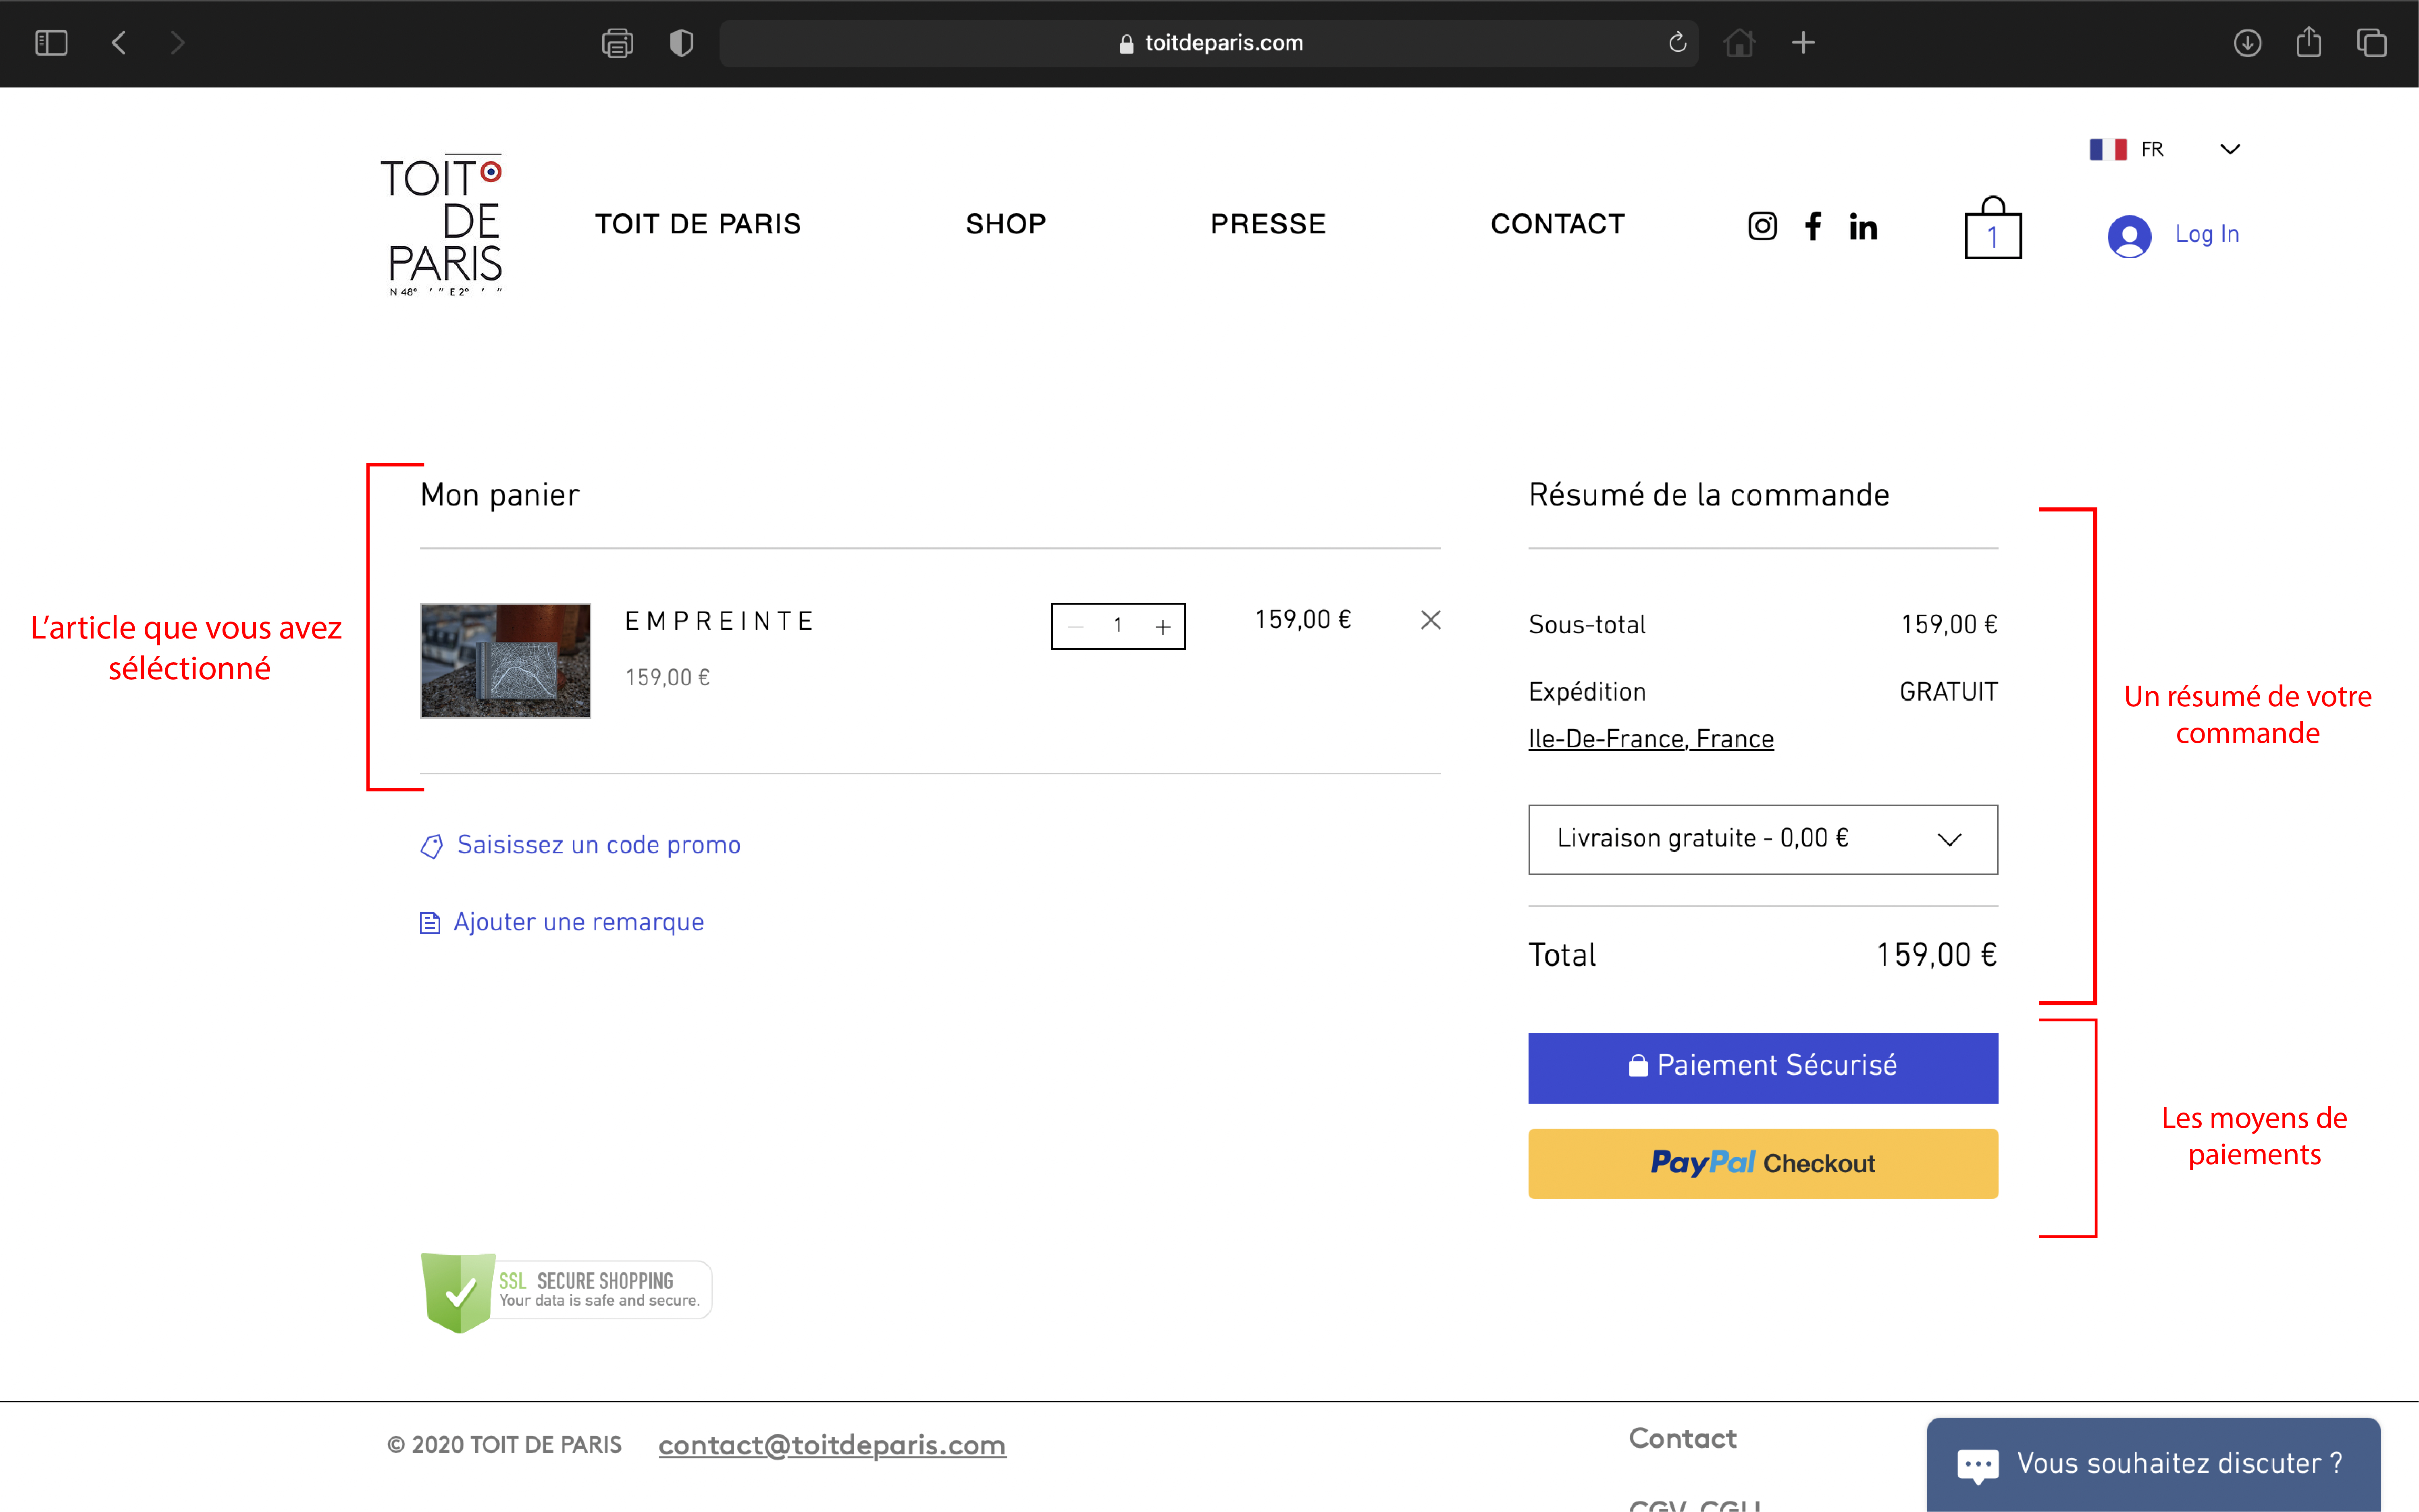2419x1512 pixels.
Task: Click the GRATUIT shipping value
Action: point(1948,692)
